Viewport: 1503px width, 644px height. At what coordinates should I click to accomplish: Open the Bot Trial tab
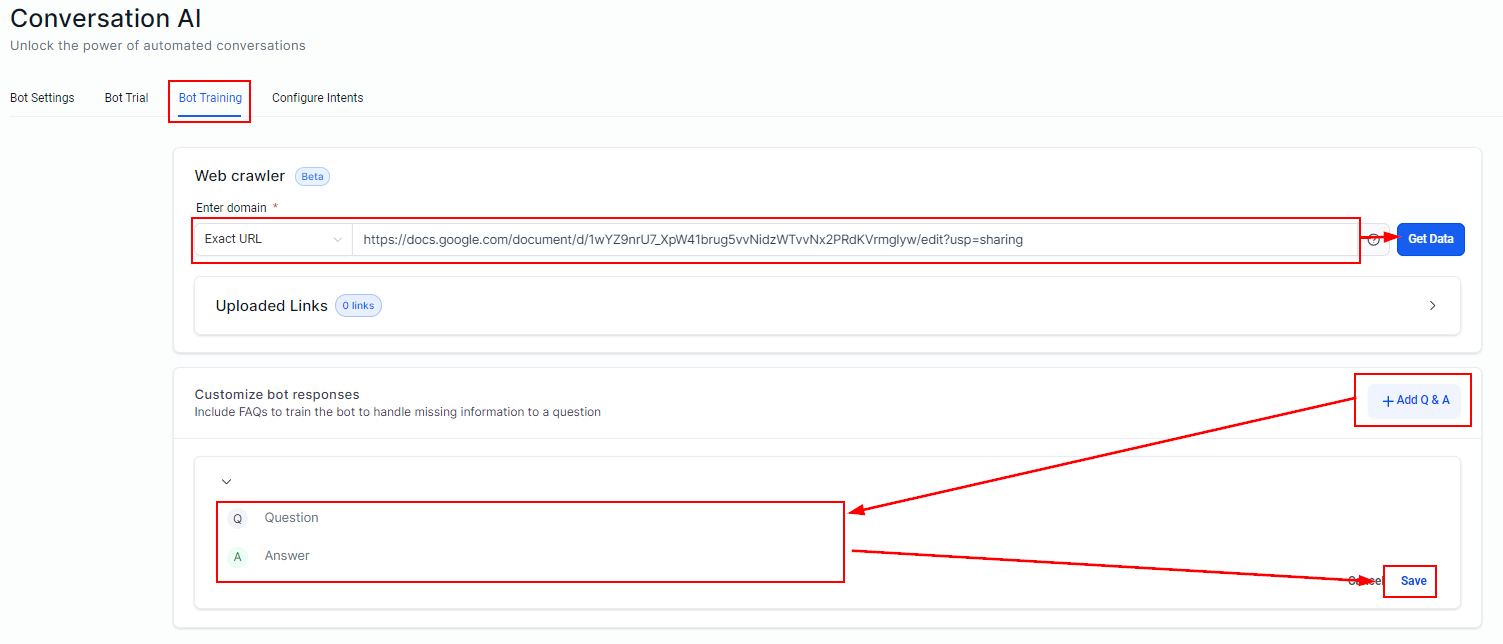pyautogui.click(x=126, y=98)
